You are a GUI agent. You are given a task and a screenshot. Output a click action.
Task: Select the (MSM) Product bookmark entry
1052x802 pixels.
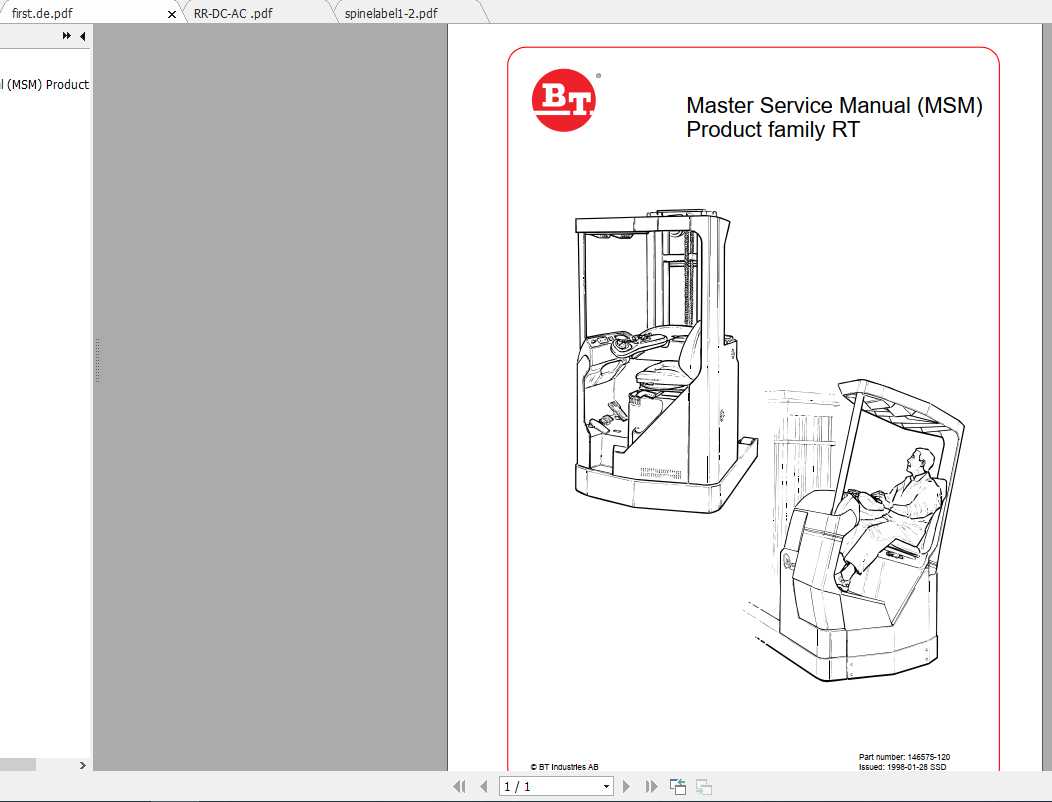[x=45, y=84]
